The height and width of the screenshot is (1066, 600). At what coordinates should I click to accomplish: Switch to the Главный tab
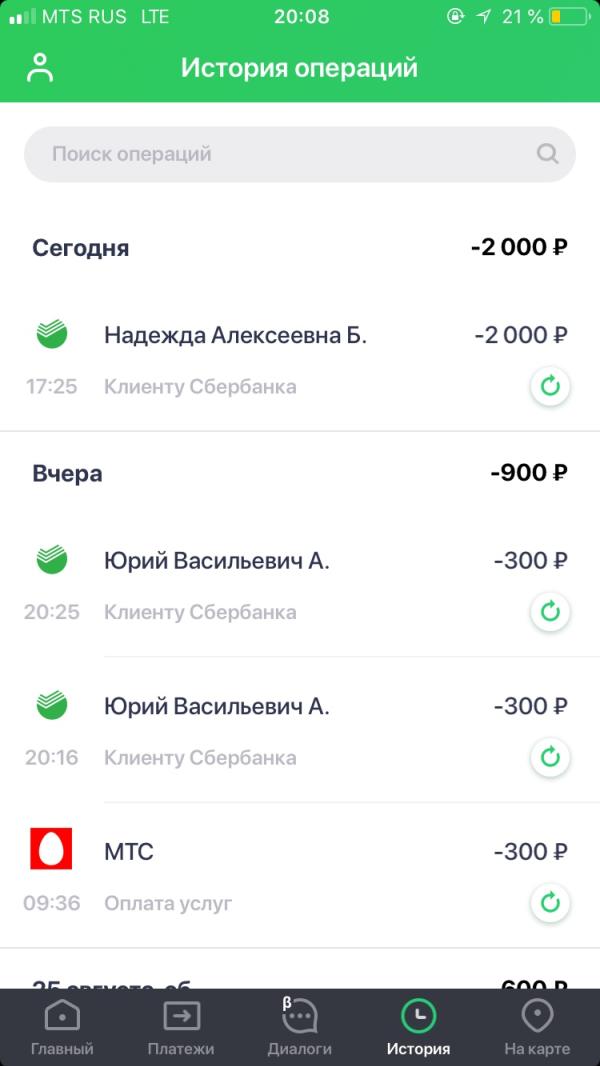tap(63, 1028)
